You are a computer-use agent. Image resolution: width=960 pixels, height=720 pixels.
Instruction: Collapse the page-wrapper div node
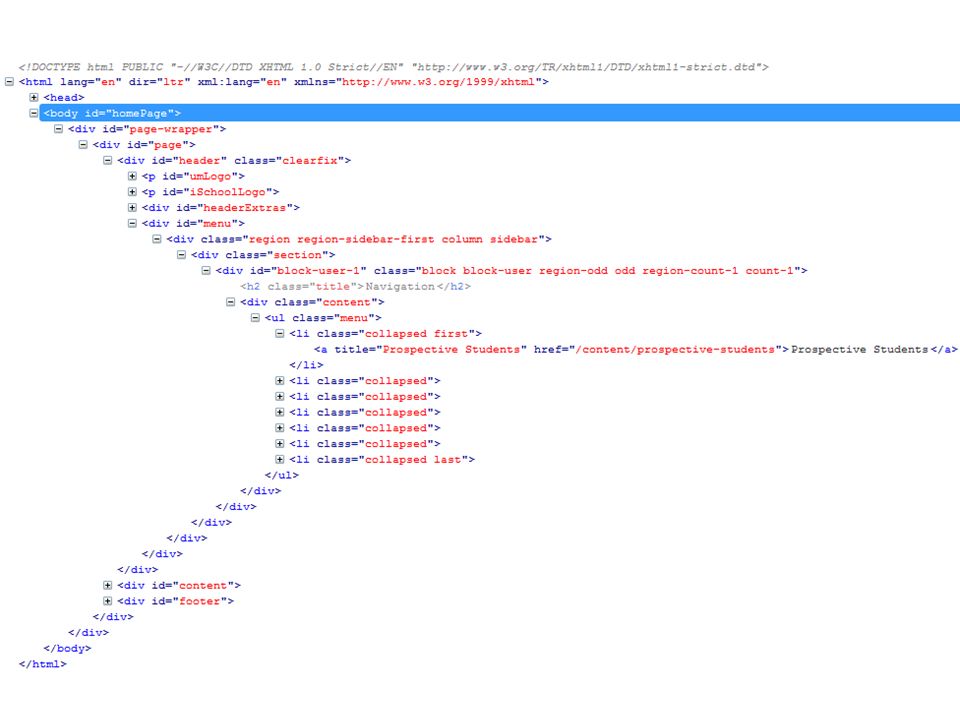point(58,129)
